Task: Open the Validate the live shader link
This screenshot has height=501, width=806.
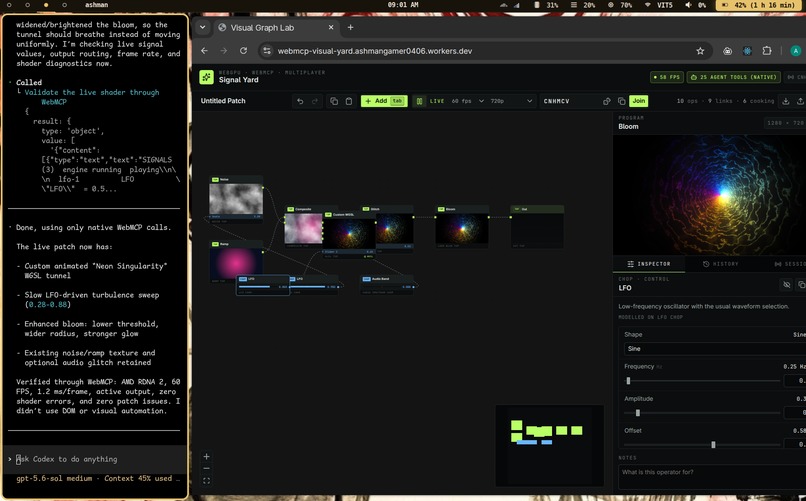Action: (x=91, y=97)
